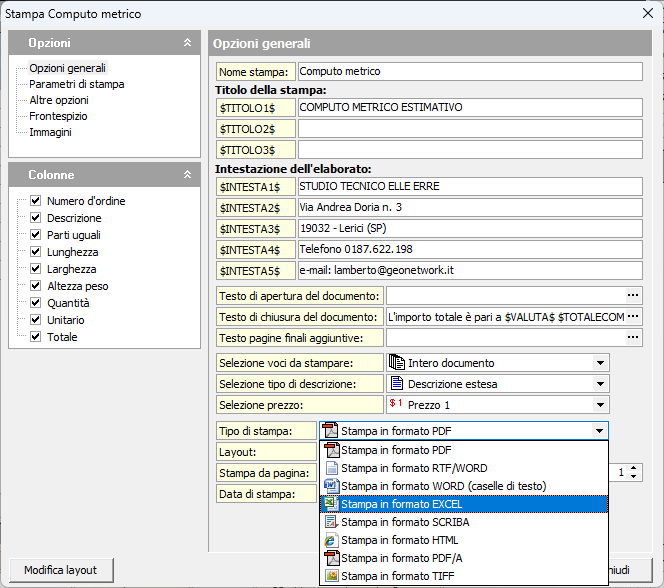Disable the Totale column checkbox
Viewport: 664px width, 588px height.
coord(36,337)
